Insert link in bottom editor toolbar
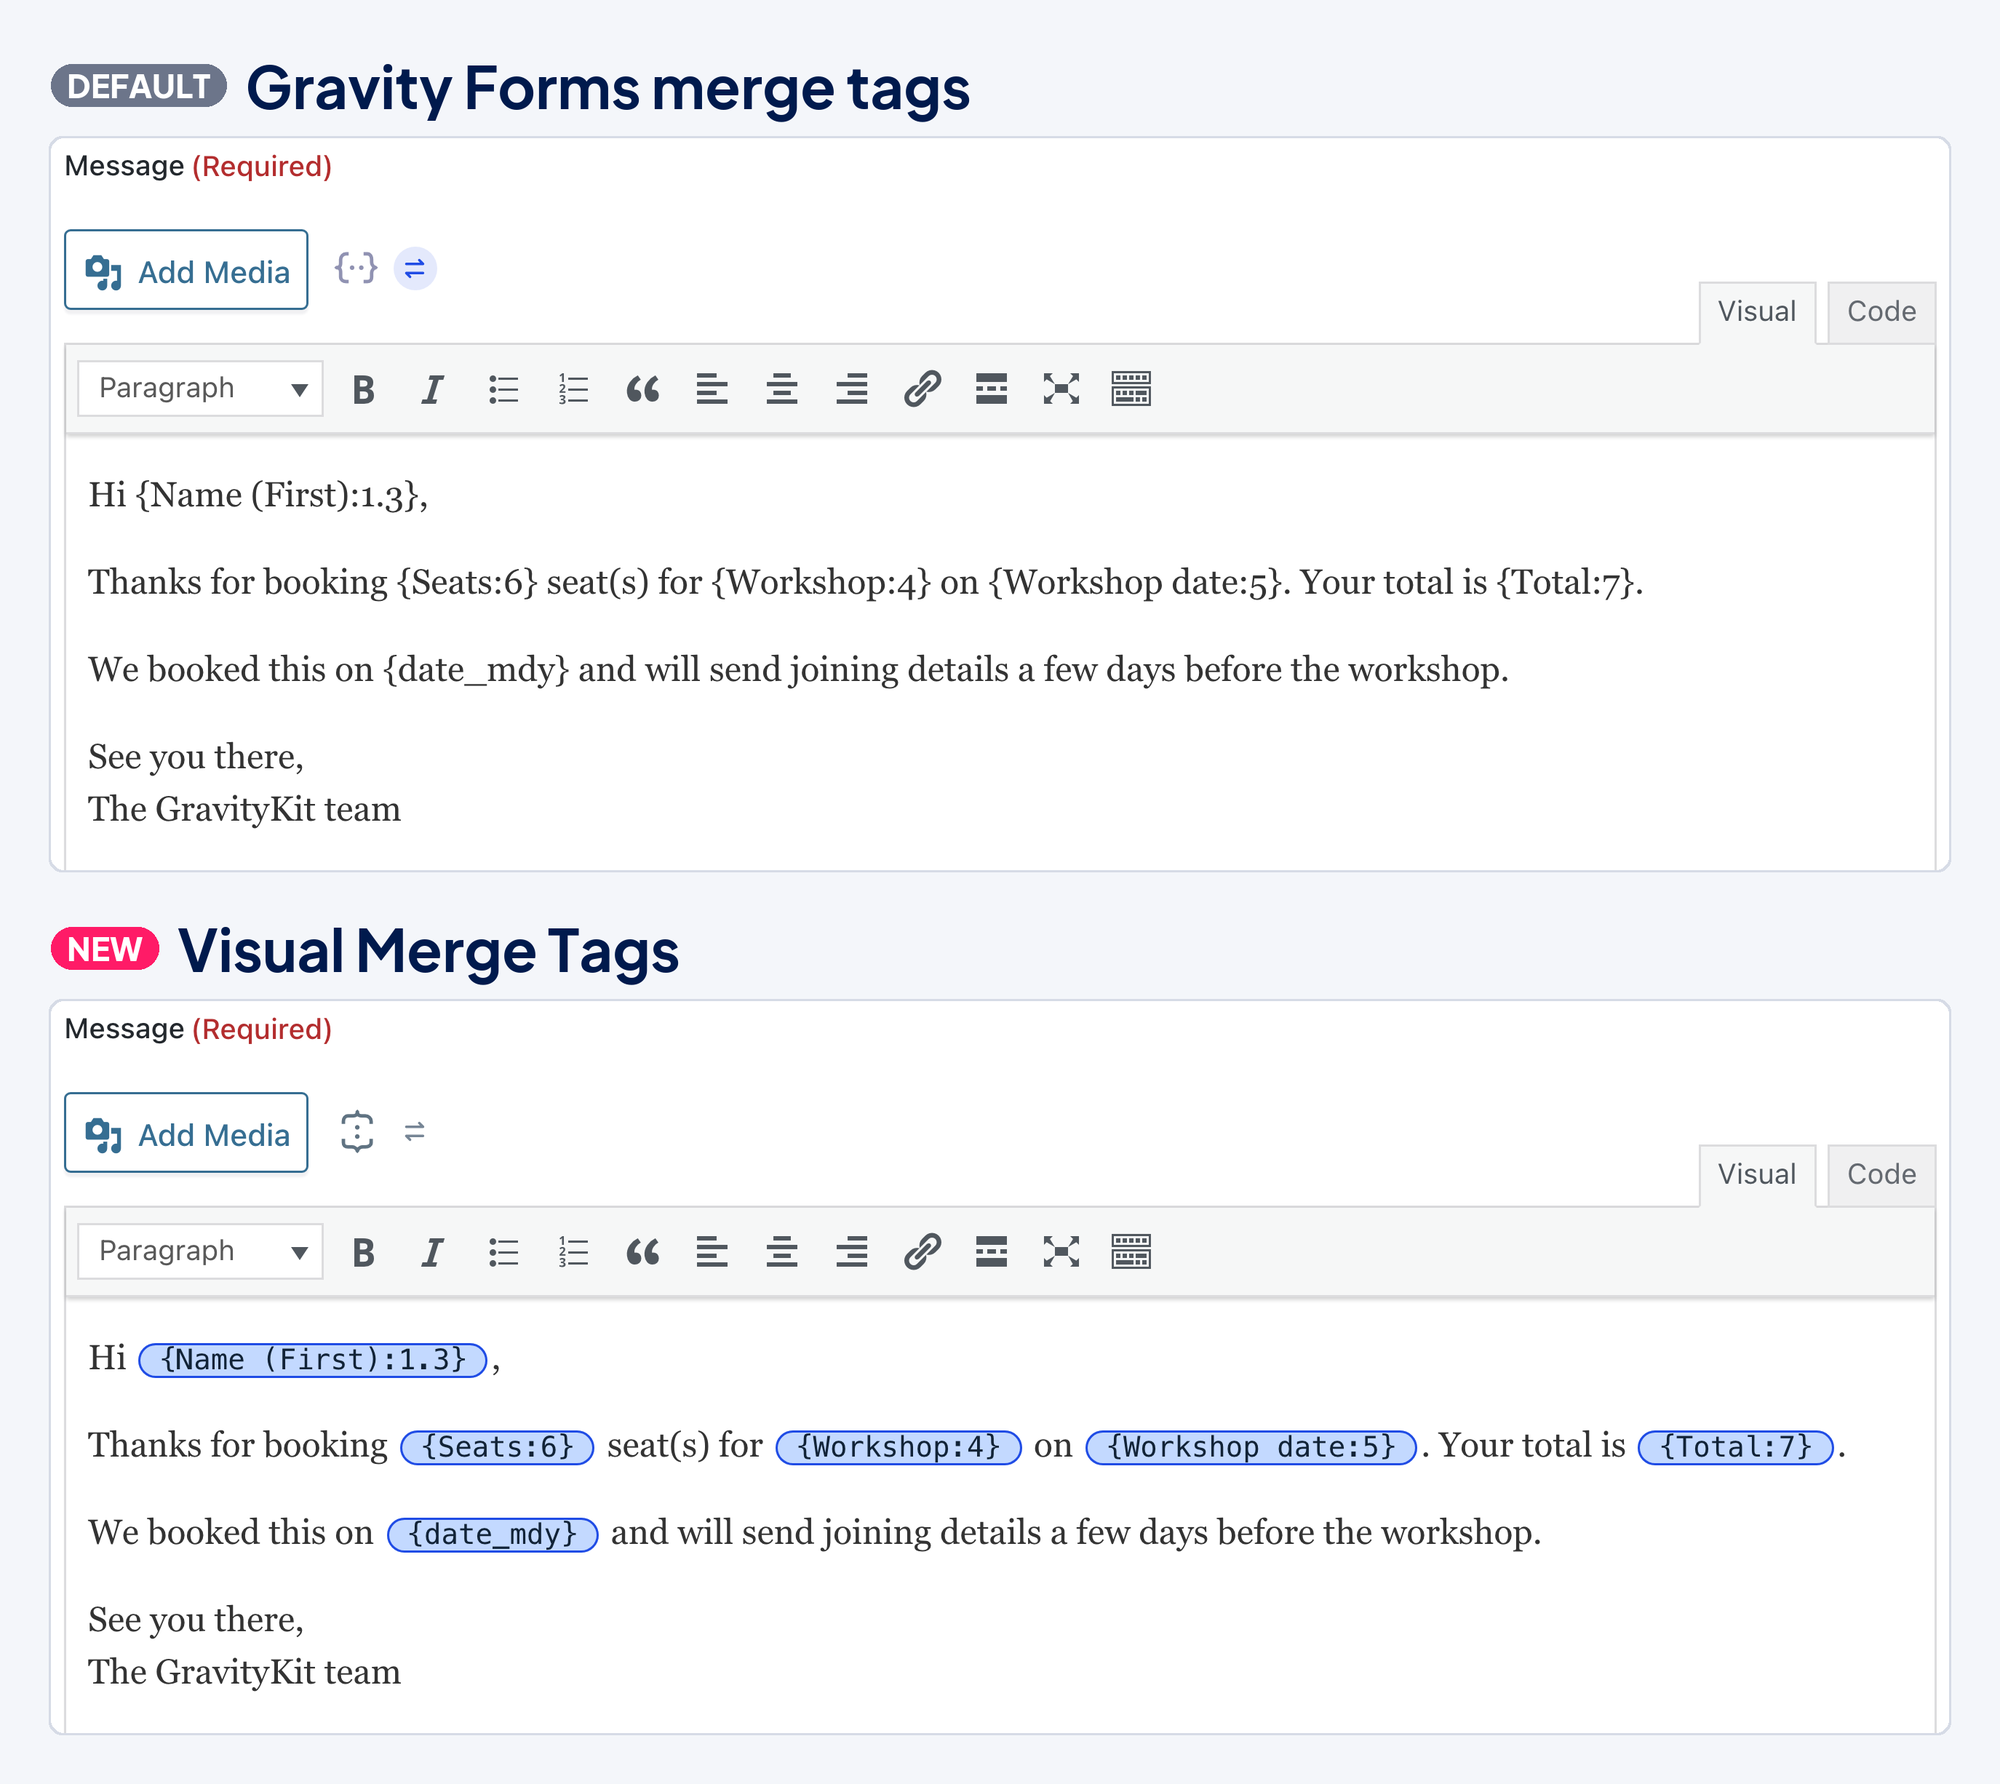The image size is (2000, 1784). (x=922, y=1252)
